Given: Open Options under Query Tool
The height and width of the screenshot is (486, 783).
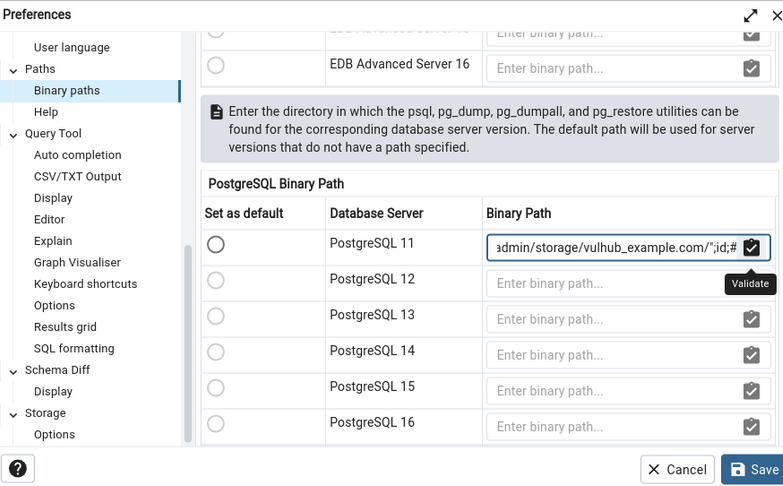Looking at the screenshot, I should [54, 305].
